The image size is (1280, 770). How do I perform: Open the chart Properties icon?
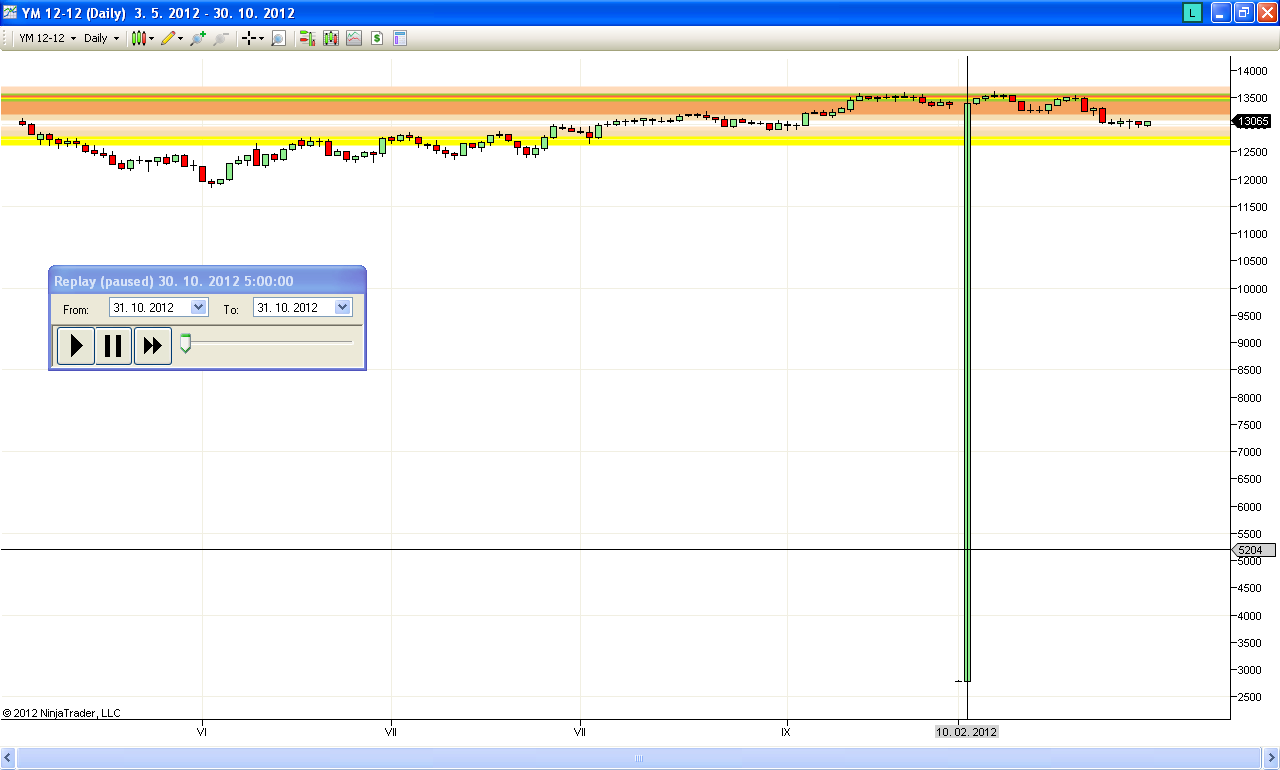click(400, 38)
